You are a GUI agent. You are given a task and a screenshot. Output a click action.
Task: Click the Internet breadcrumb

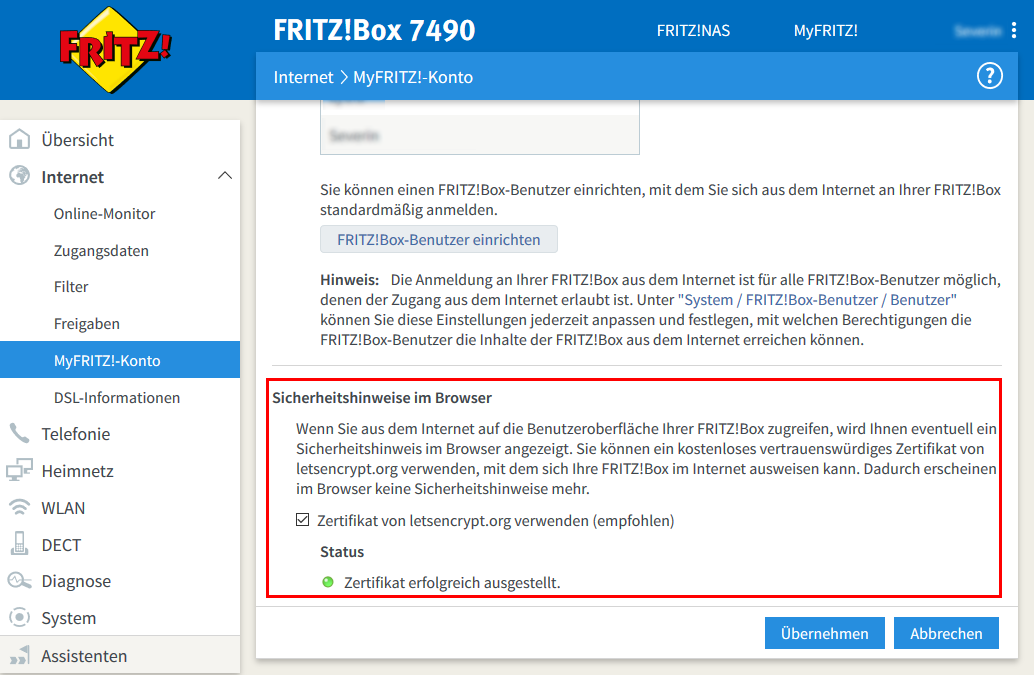(303, 77)
